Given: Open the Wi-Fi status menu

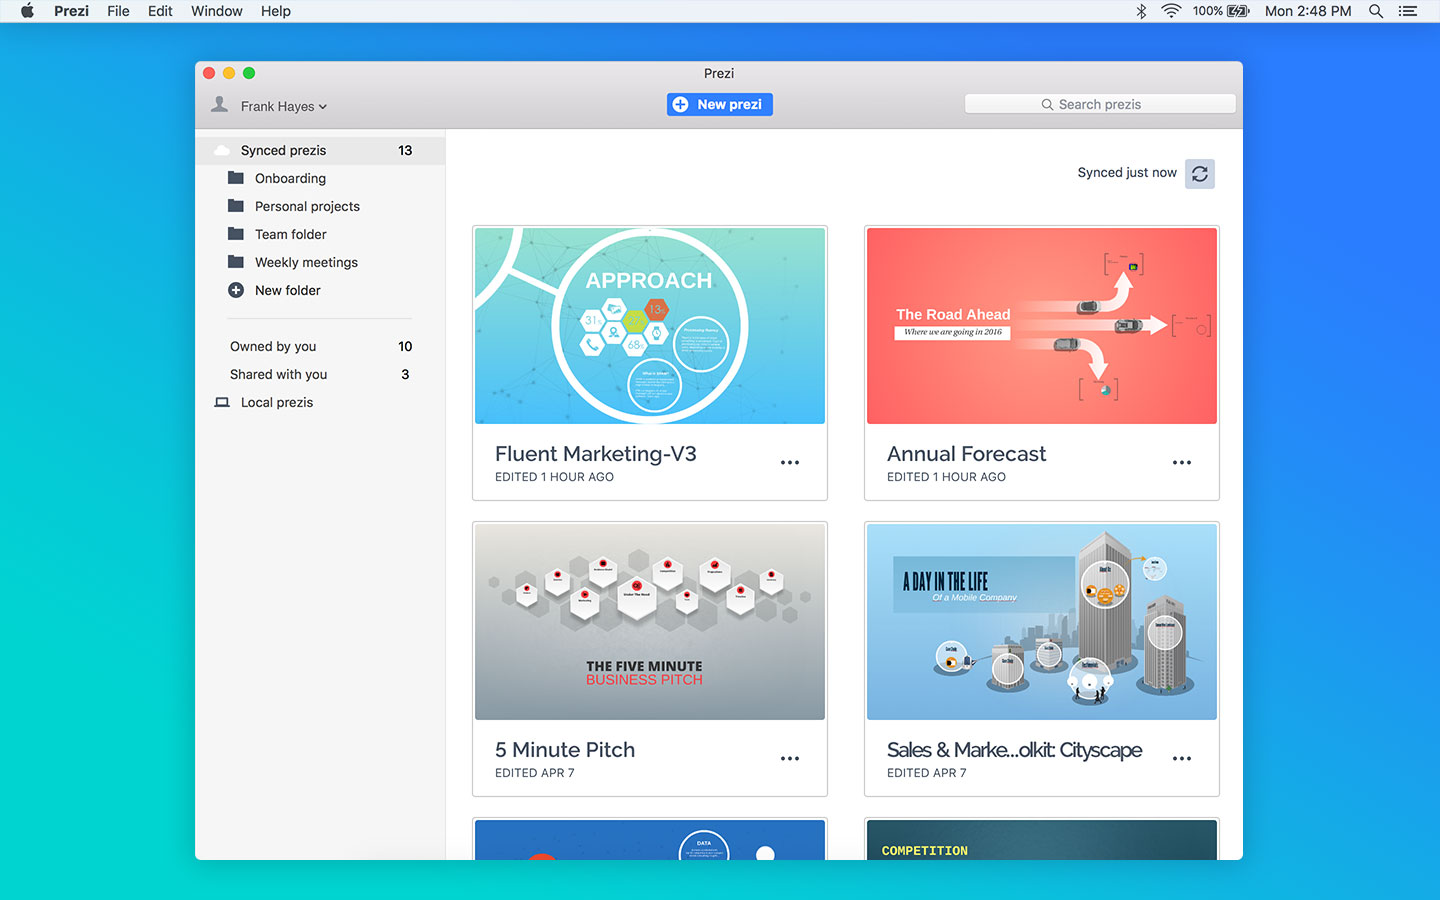Looking at the screenshot, I should tap(1170, 11).
